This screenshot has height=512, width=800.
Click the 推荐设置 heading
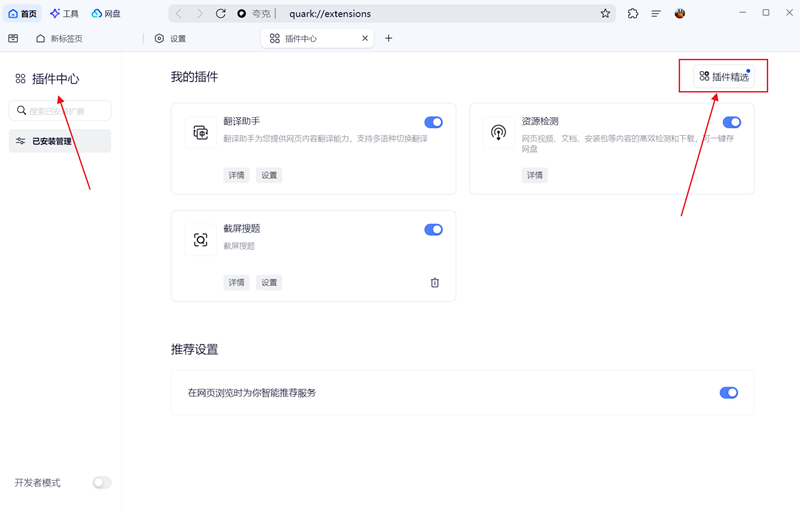click(194, 349)
